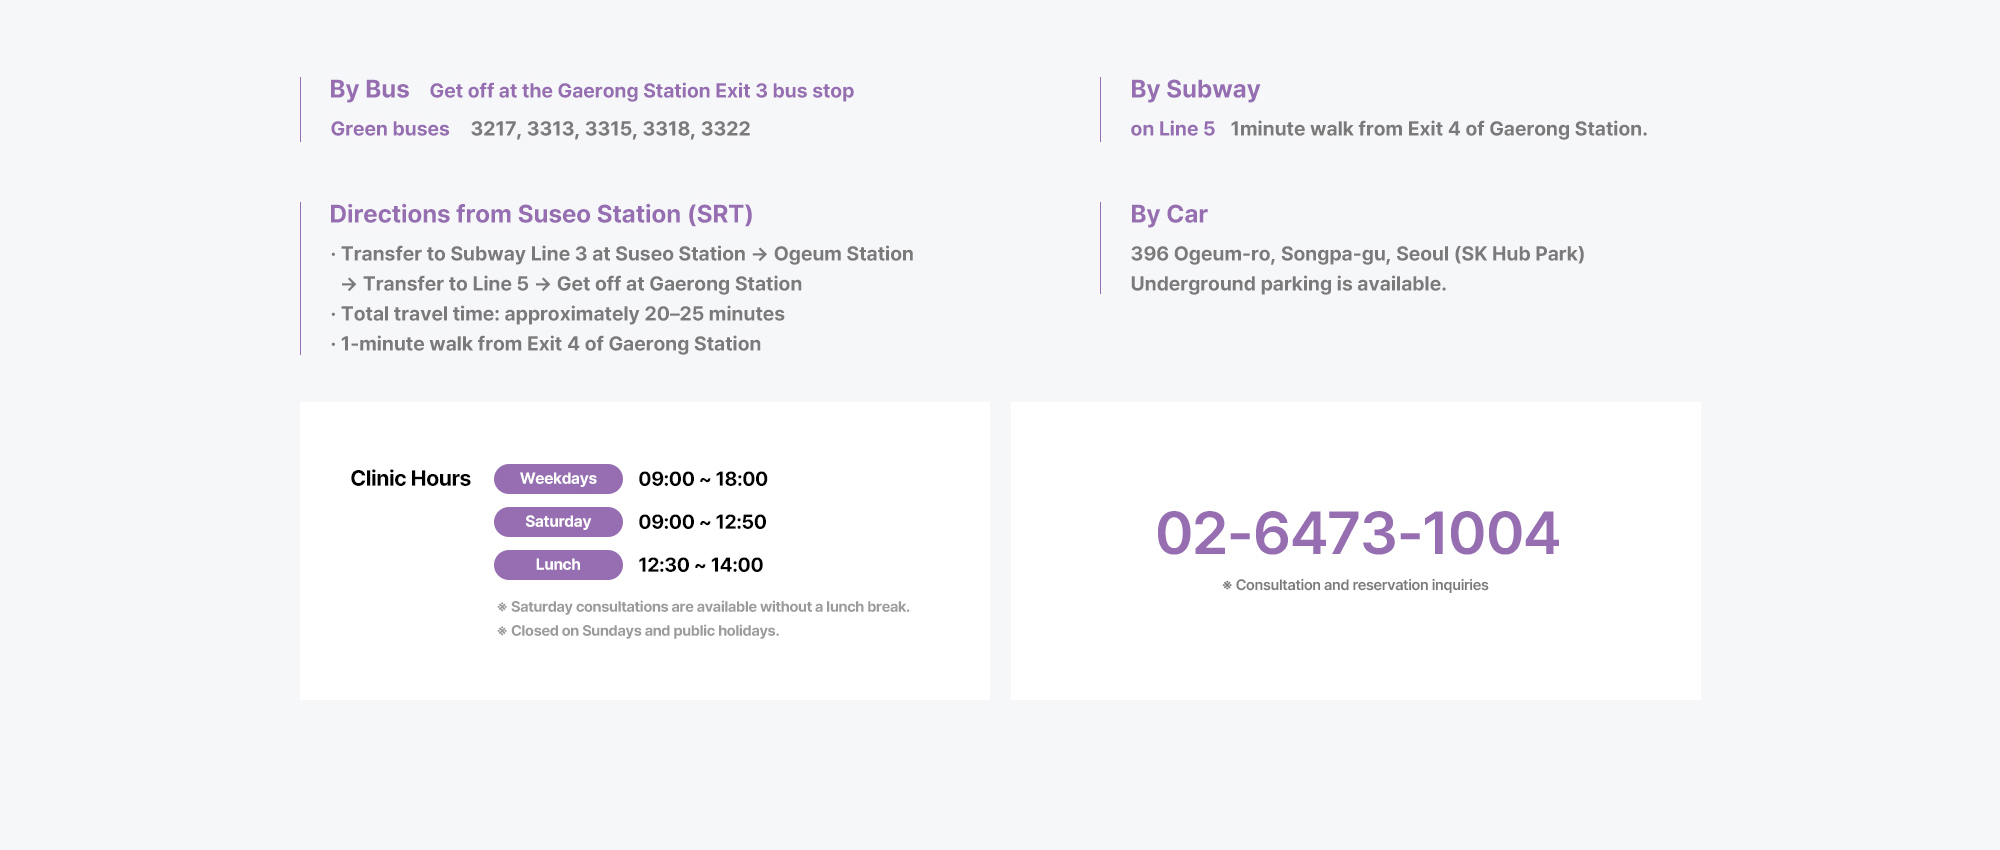Select the By Subway heading
This screenshot has width=2000, height=850.
click(1195, 89)
